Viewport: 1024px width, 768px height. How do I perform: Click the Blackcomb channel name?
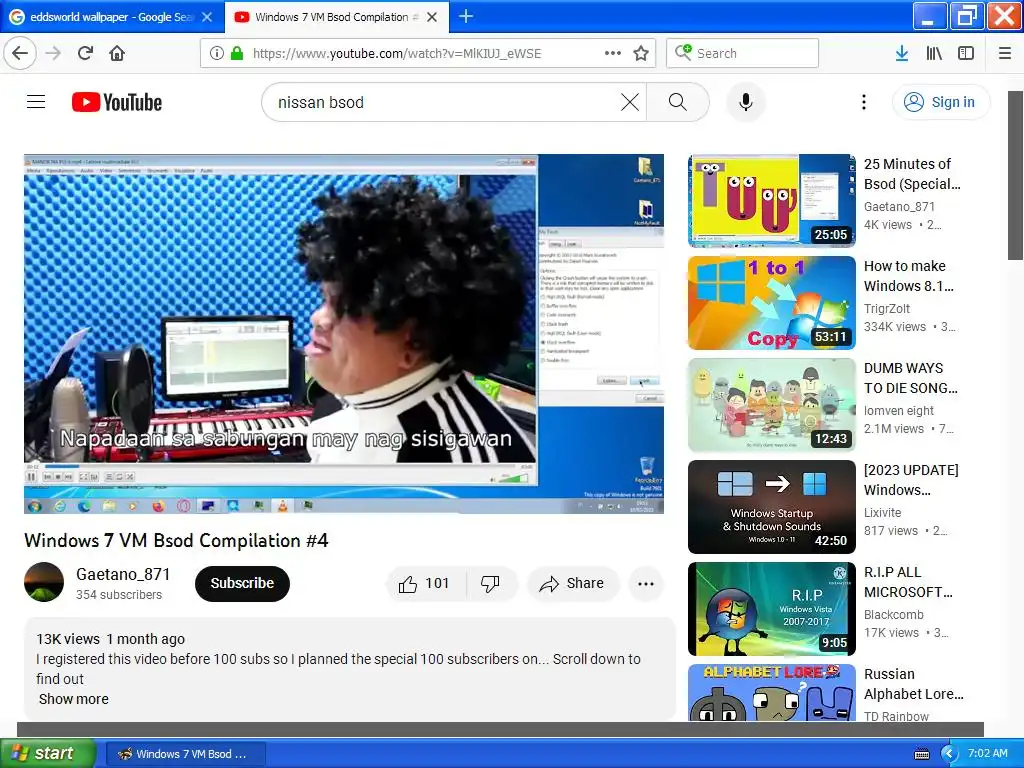pyautogui.click(x=893, y=615)
